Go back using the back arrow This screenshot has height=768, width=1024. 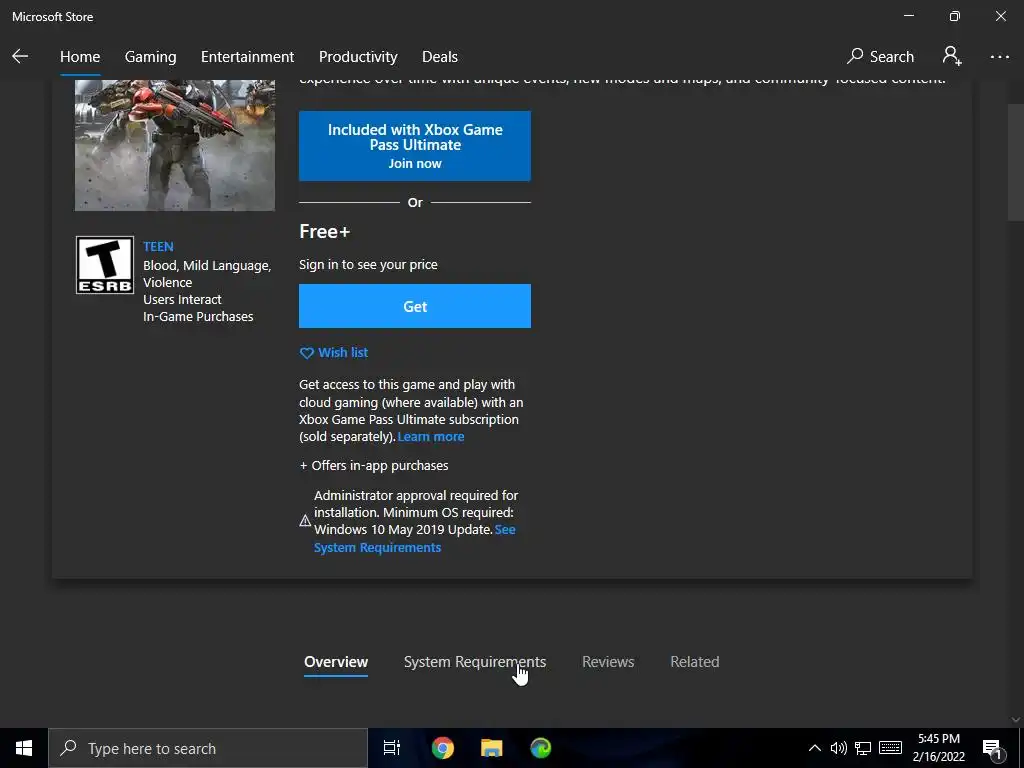[x=20, y=57]
